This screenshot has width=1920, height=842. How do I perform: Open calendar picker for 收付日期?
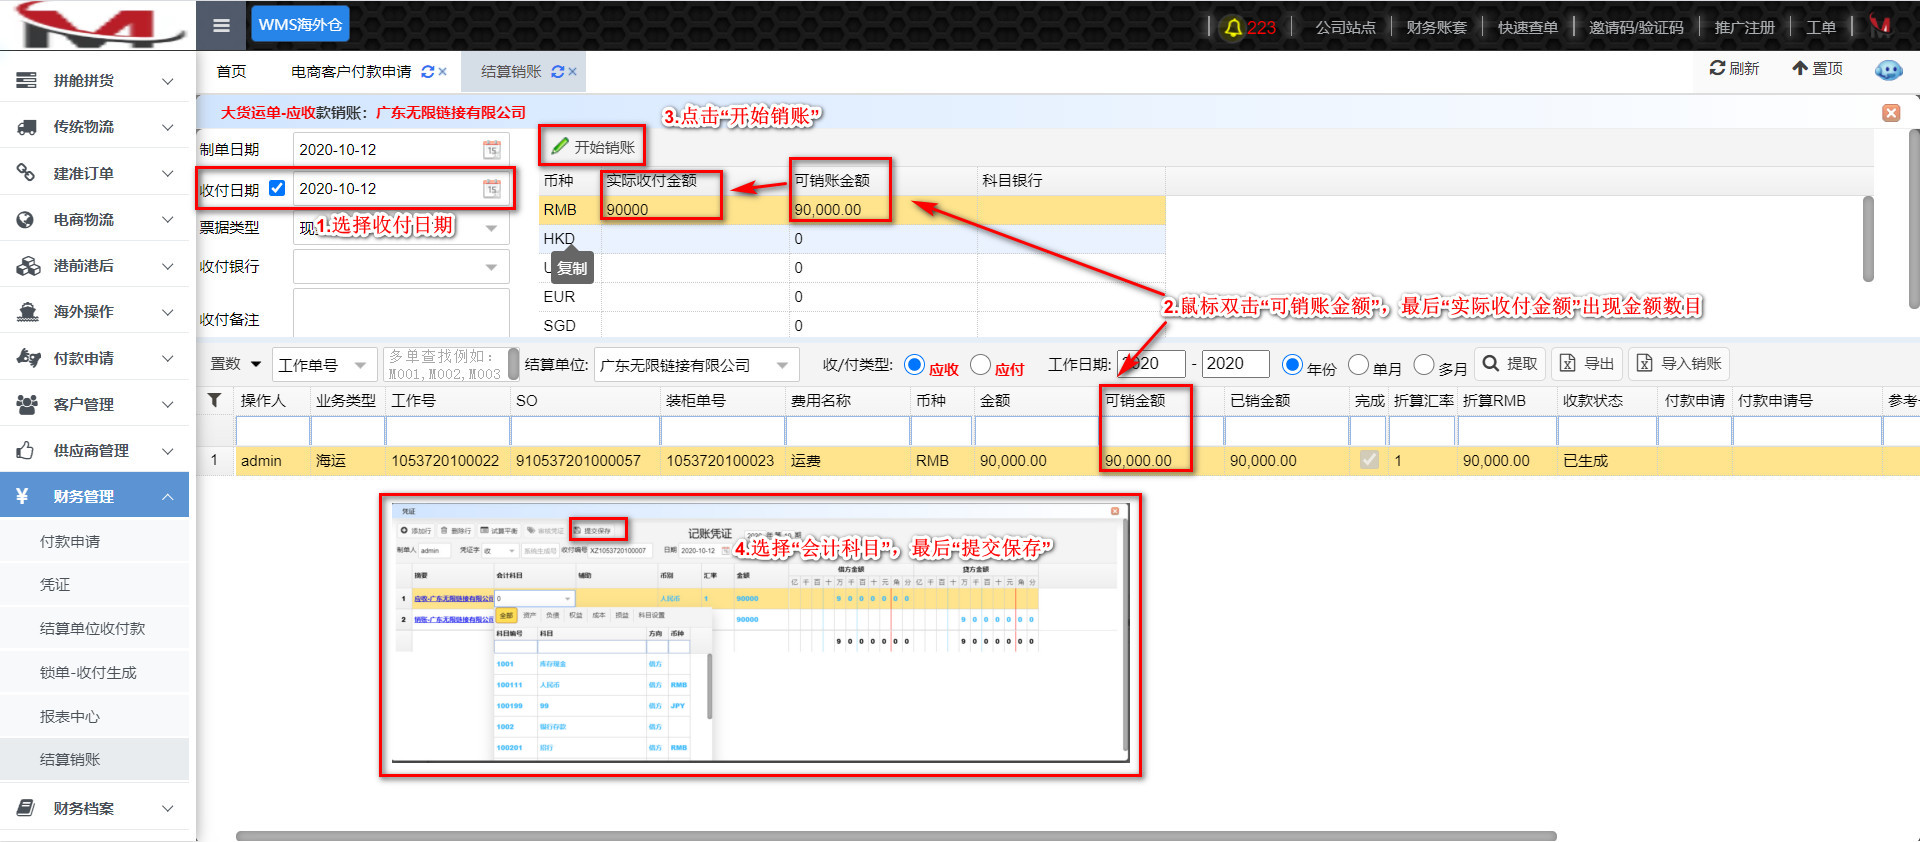tap(492, 189)
